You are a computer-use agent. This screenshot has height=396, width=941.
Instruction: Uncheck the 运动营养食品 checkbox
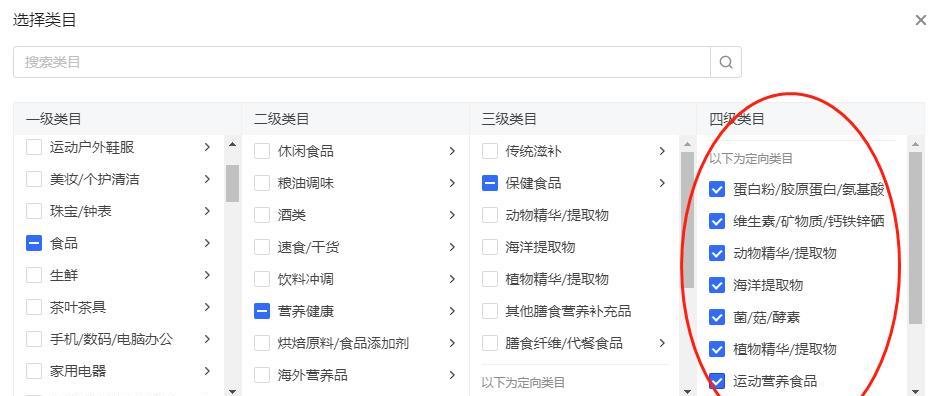coord(717,381)
